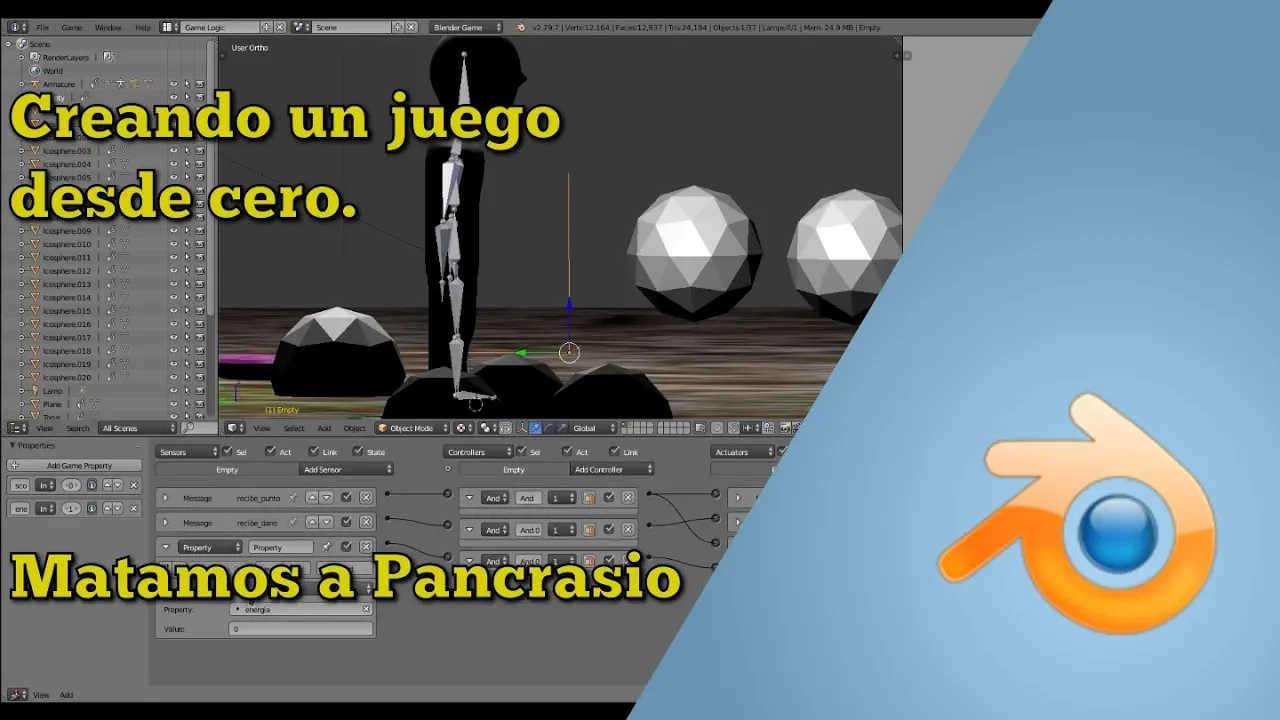Toggle selectability of Icosphere.016
The width and height of the screenshot is (1280, 720).
(186, 324)
